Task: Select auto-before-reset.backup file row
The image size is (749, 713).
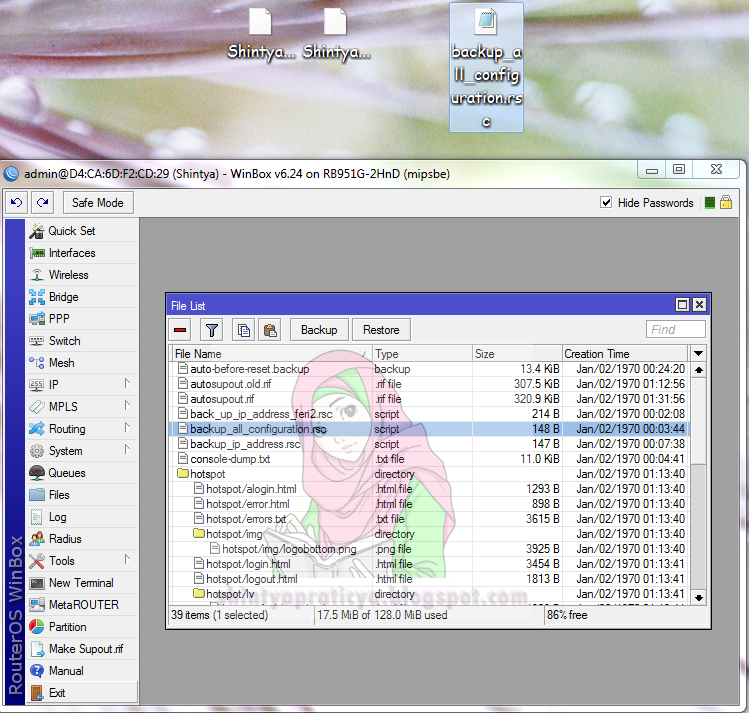Action: tap(430, 369)
